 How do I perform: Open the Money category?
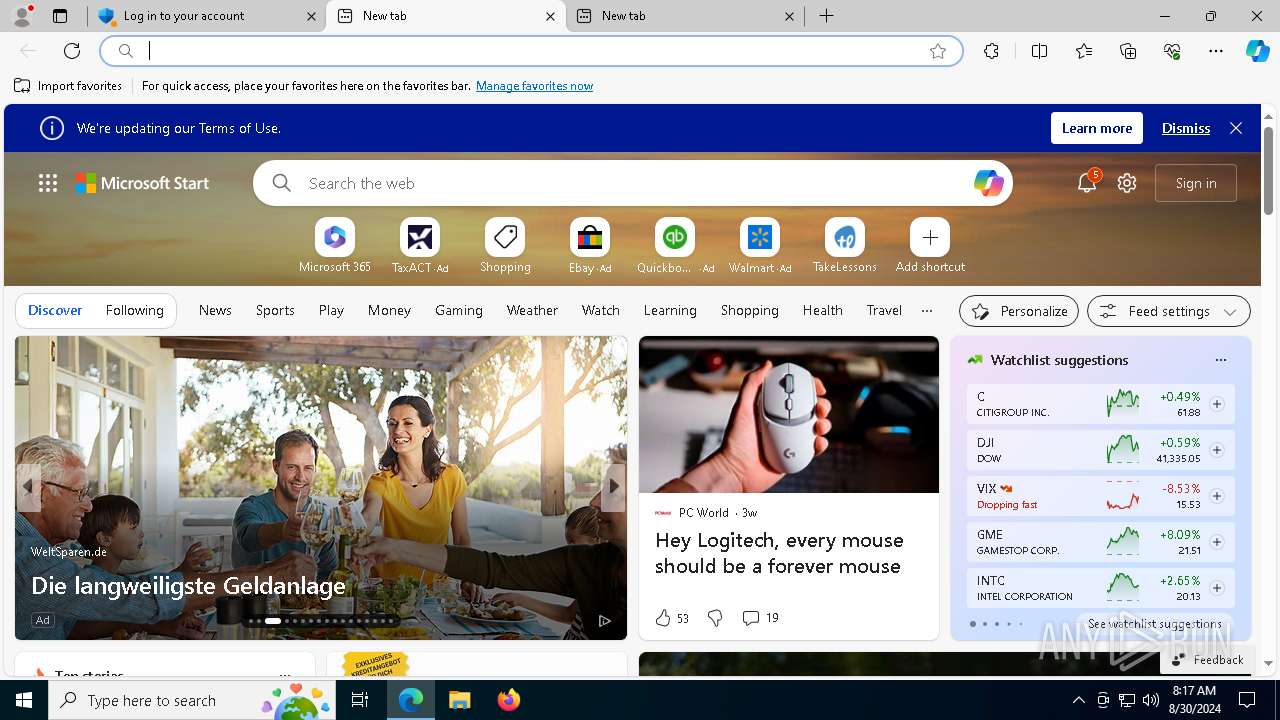[x=389, y=310]
